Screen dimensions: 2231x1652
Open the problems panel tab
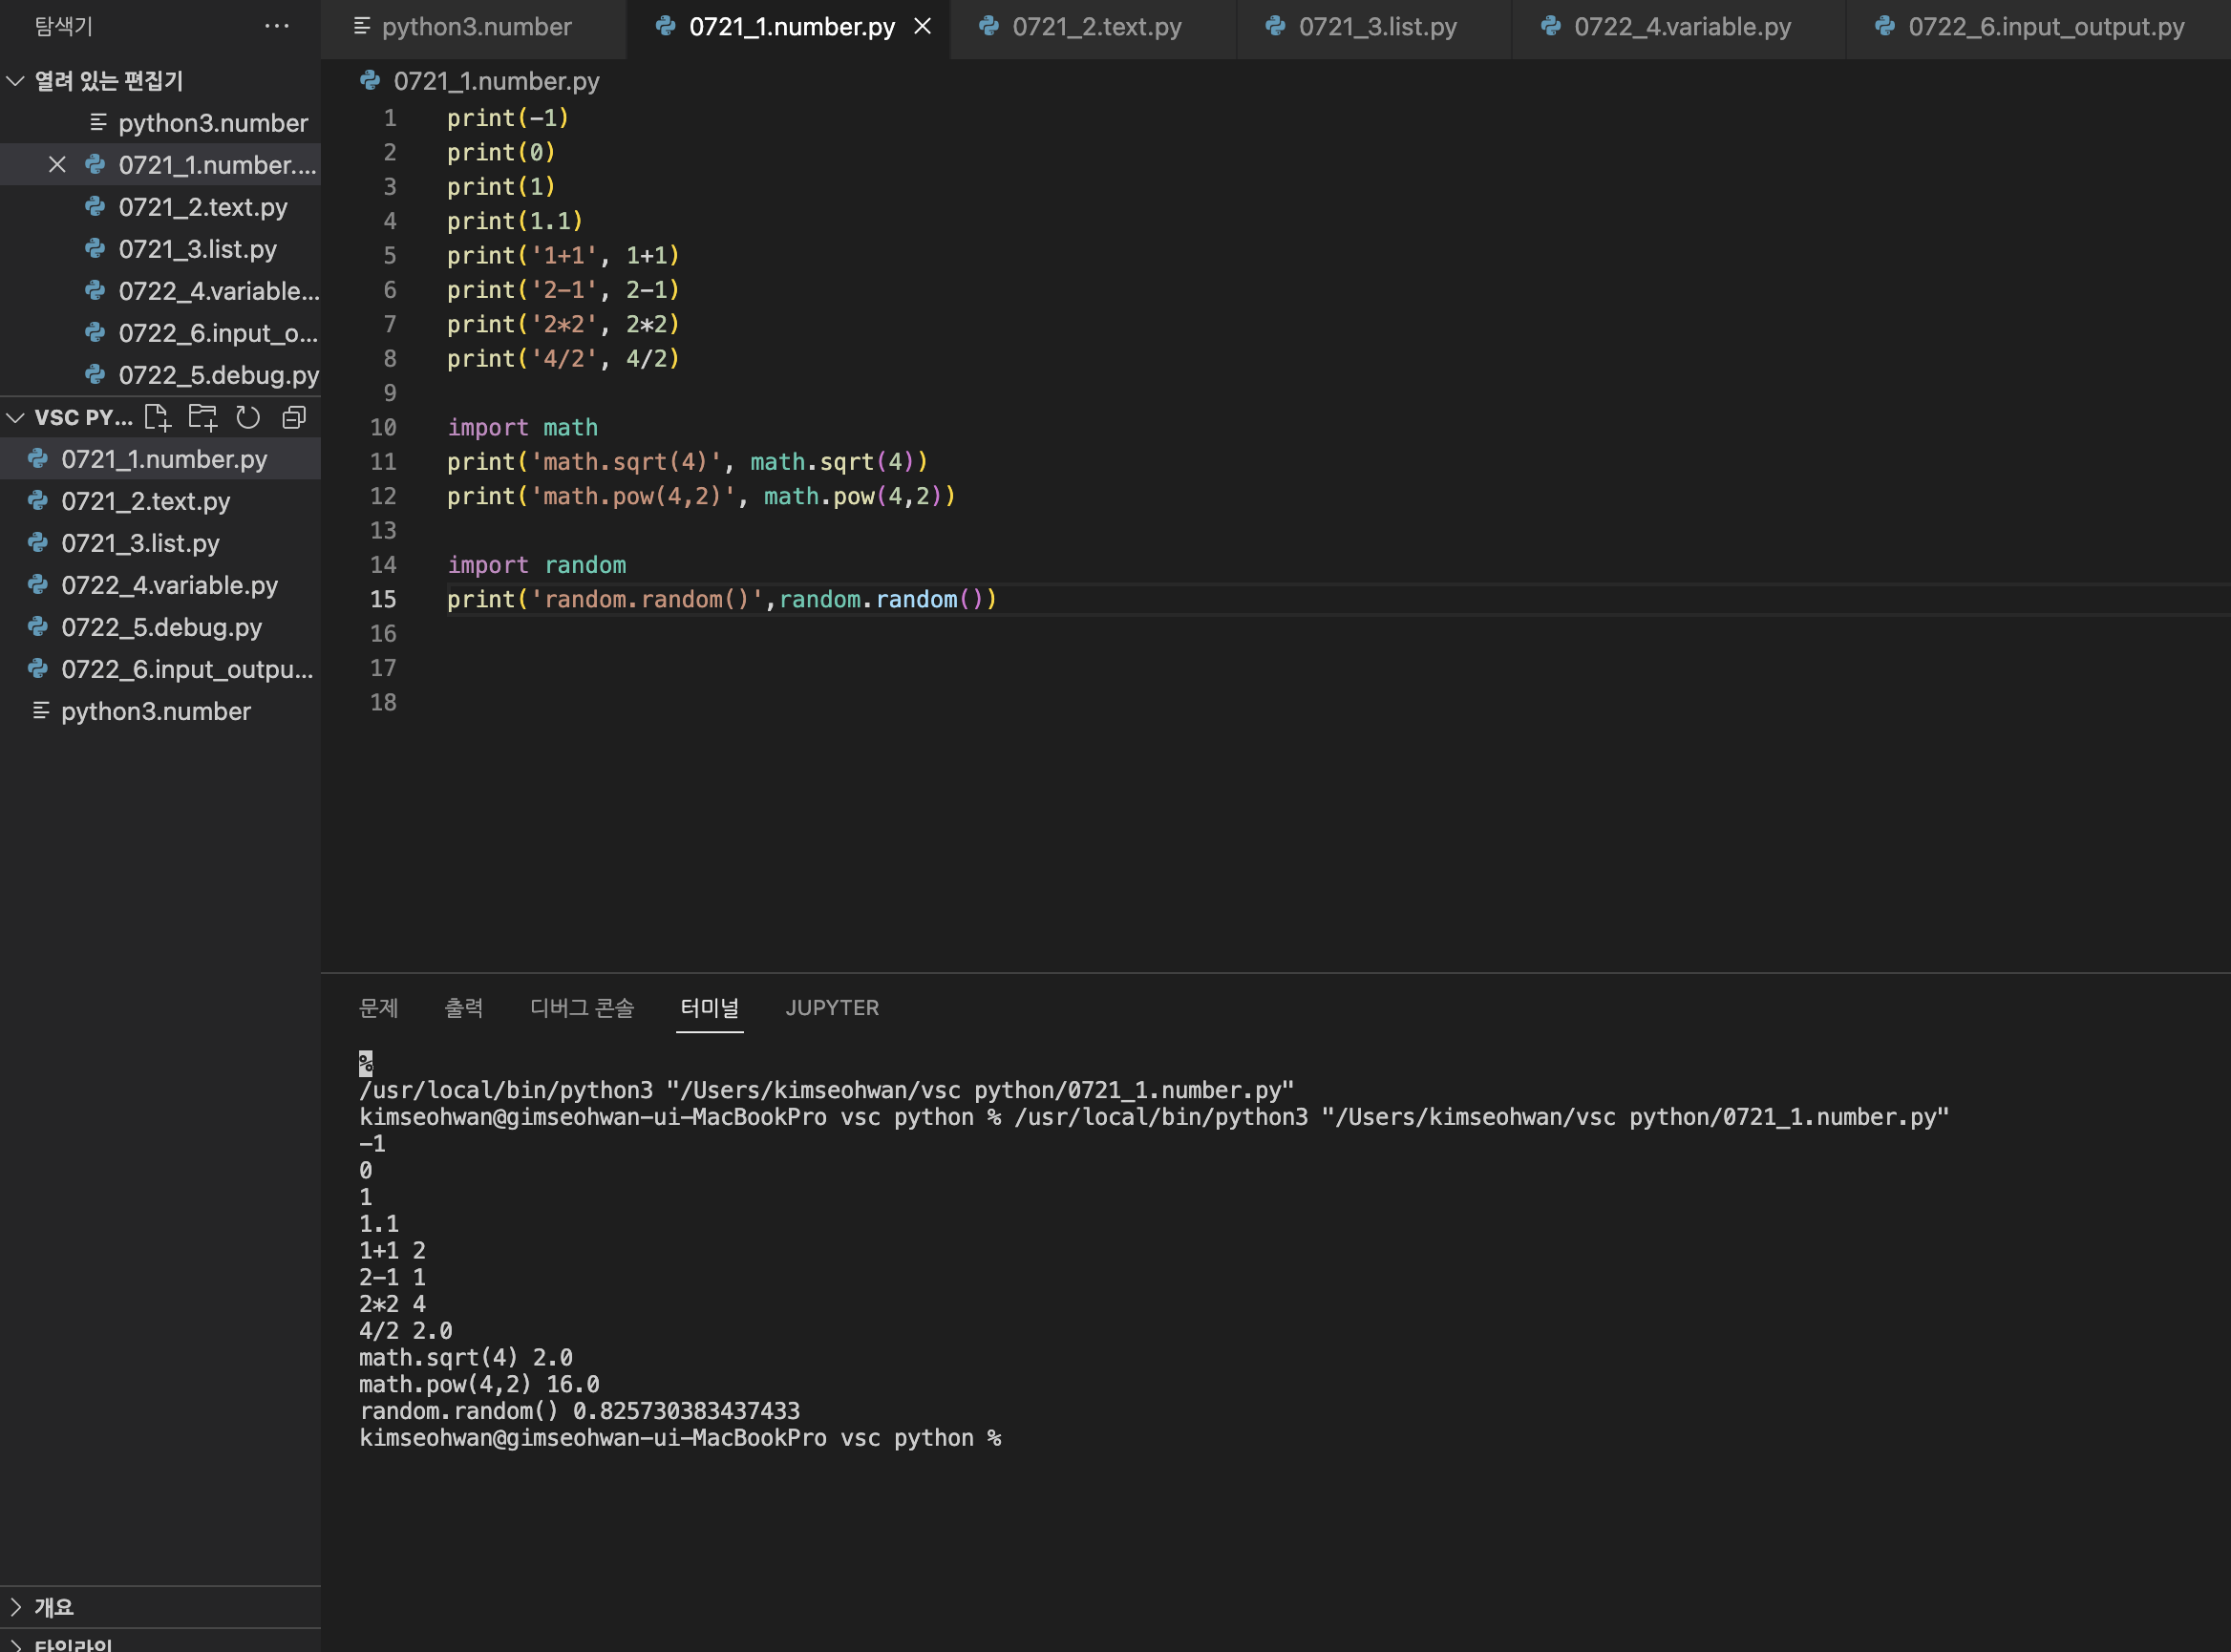378,1008
